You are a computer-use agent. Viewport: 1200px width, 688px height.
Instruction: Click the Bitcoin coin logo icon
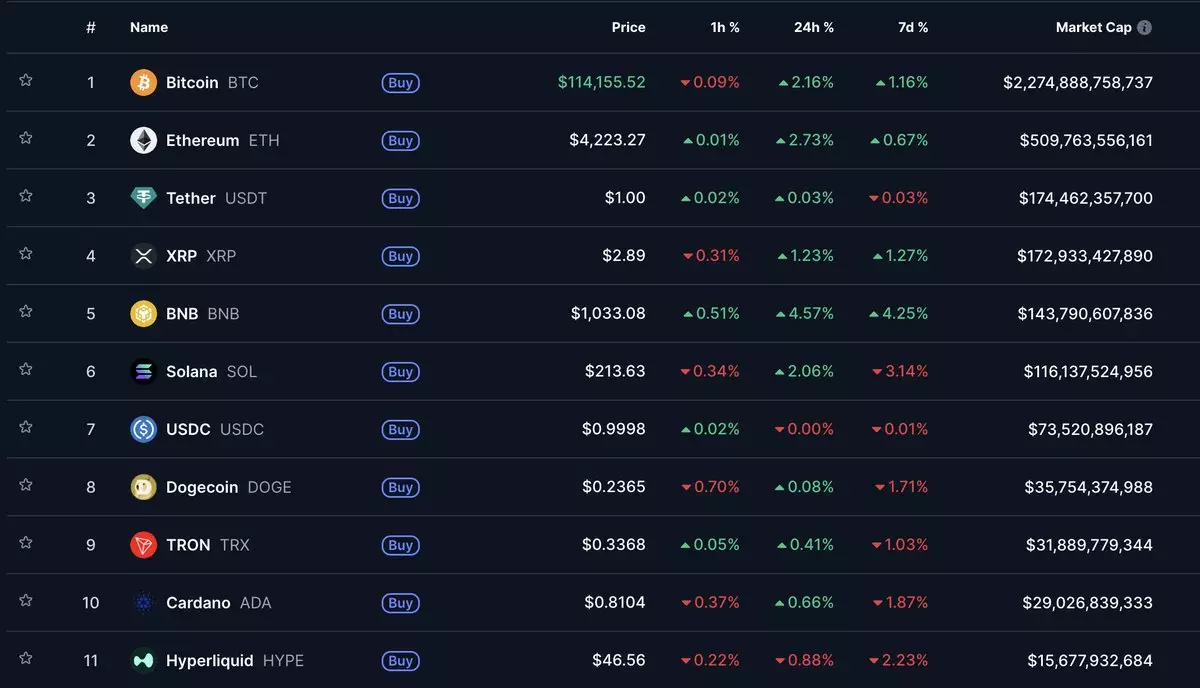tap(144, 82)
